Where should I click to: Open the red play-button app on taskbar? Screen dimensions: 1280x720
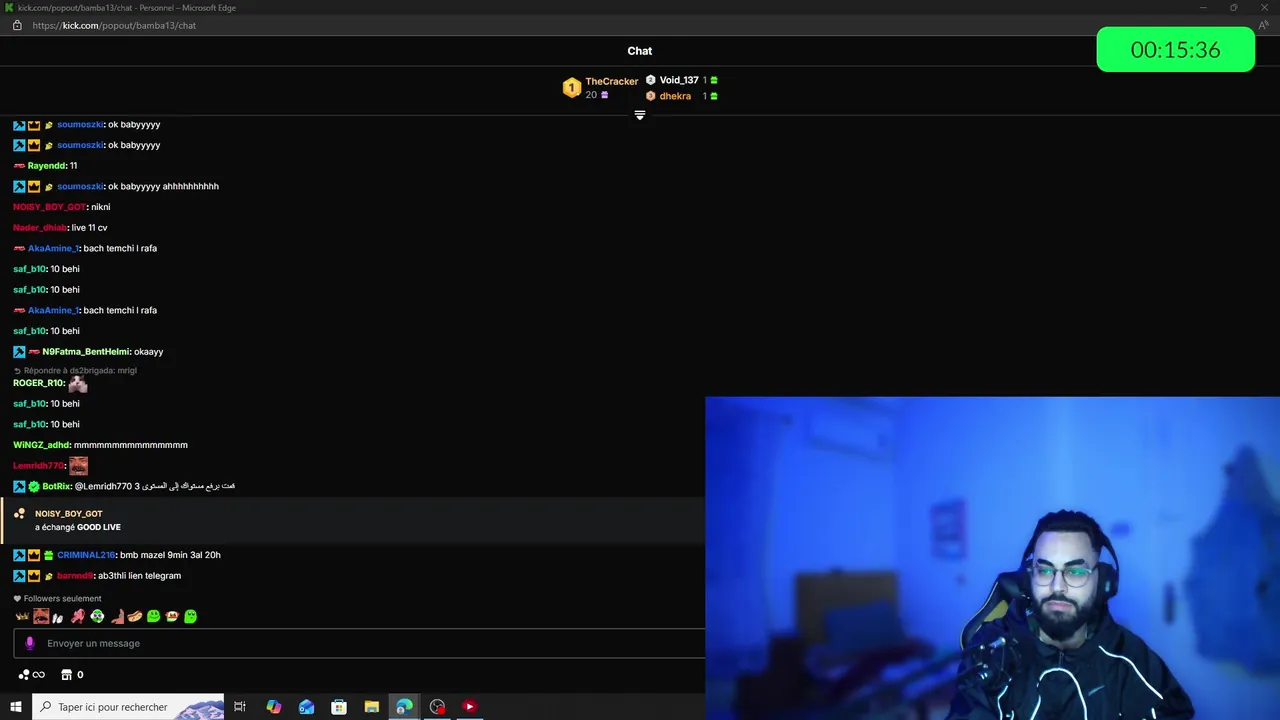pyautogui.click(x=469, y=707)
